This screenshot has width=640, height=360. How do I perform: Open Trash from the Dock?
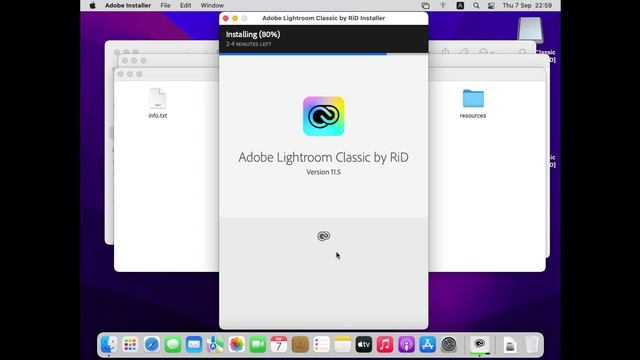click(531, 345)
